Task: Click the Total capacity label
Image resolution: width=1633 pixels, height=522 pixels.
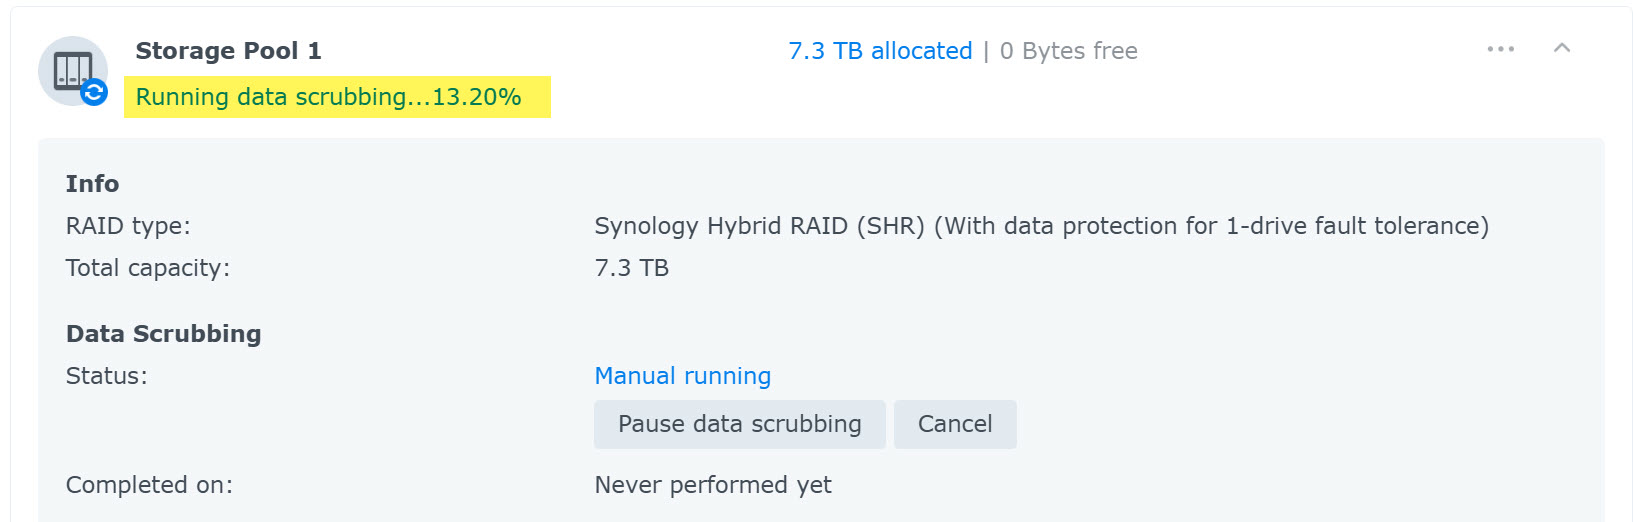Action: tap(148, 268)
